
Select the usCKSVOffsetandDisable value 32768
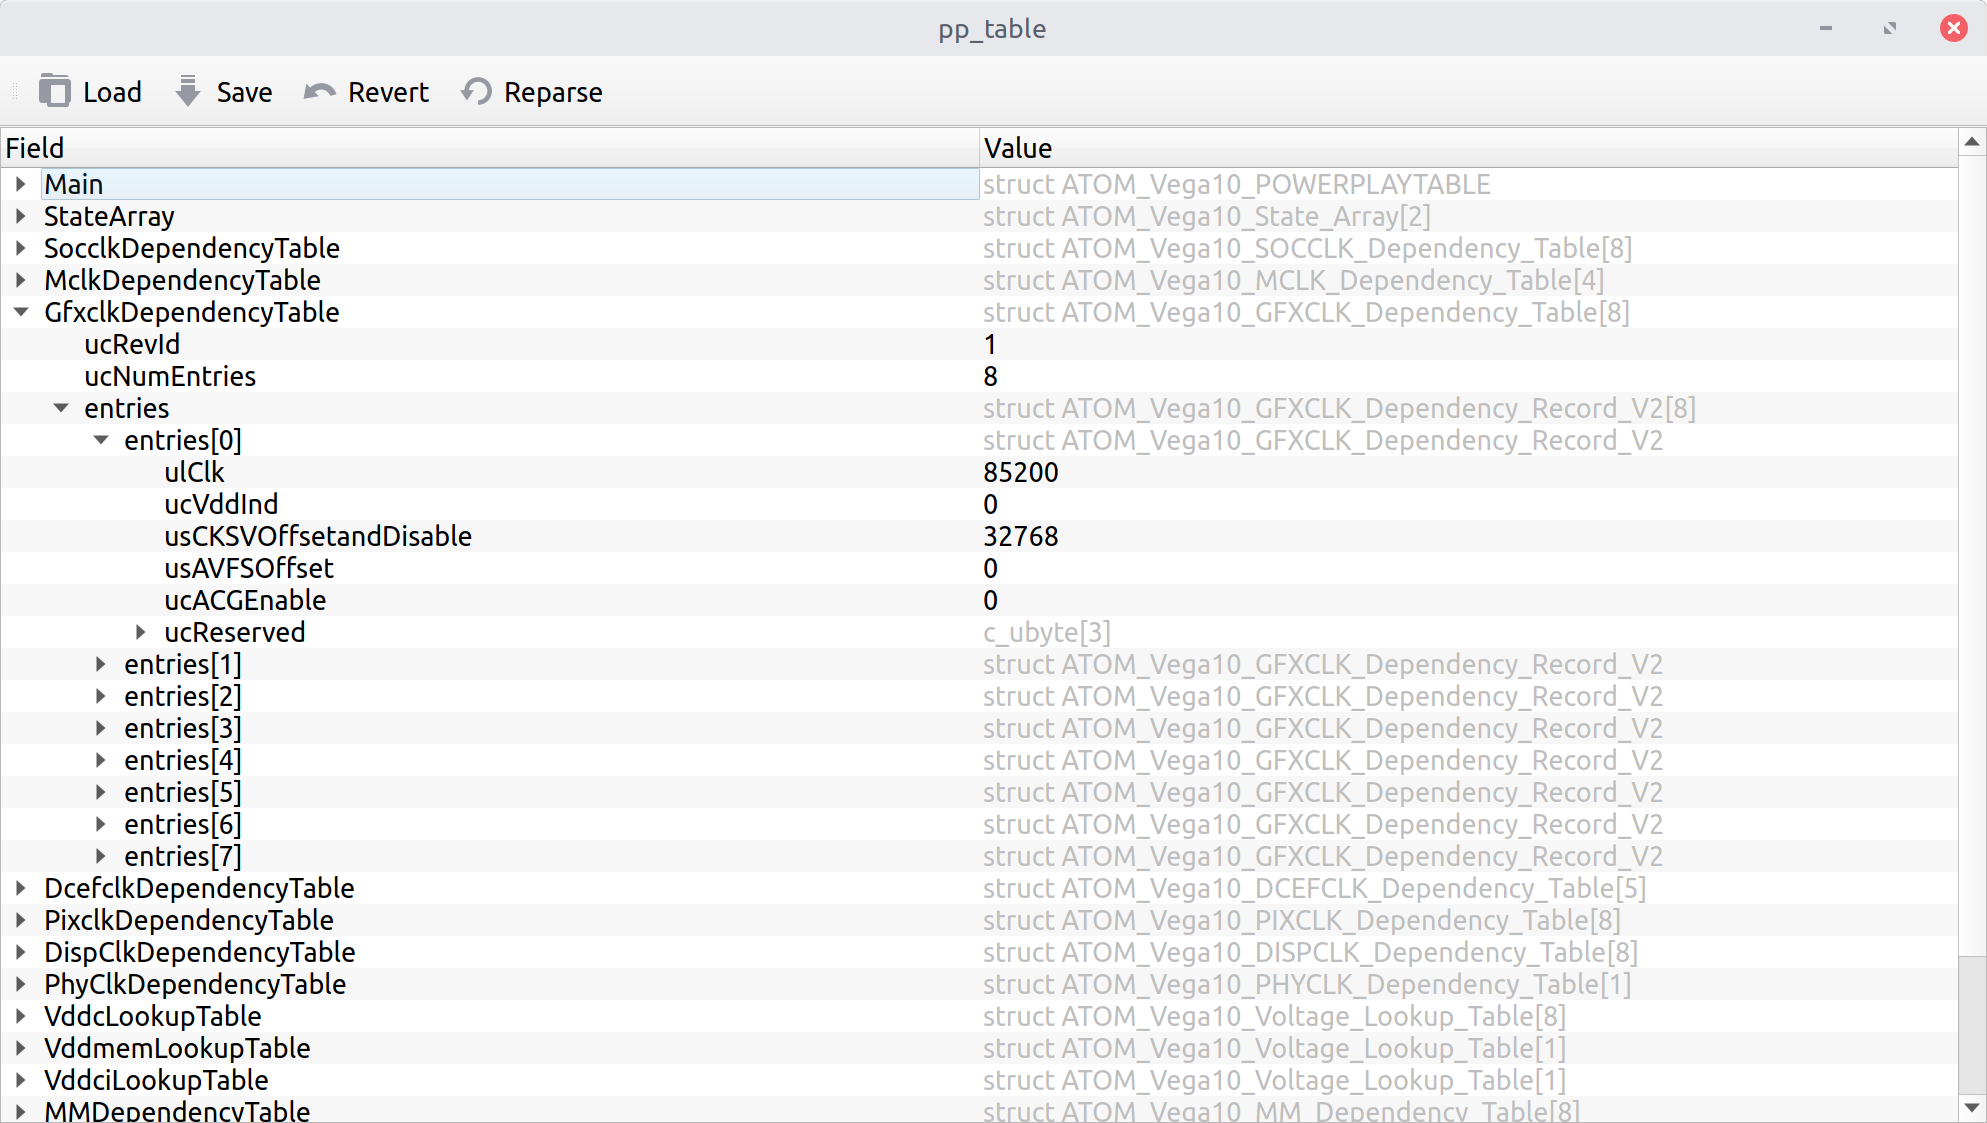point(1020,536)
